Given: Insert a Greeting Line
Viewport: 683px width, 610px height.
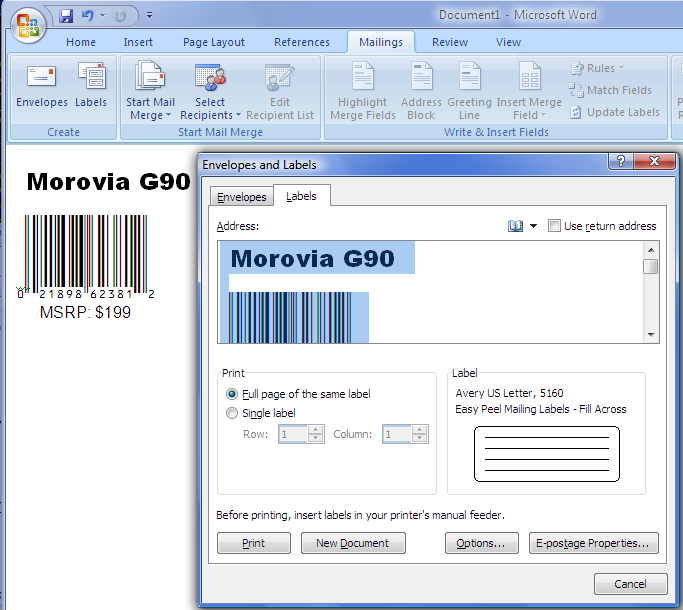Looking at the screenshot, I should [x=469, y=91].
